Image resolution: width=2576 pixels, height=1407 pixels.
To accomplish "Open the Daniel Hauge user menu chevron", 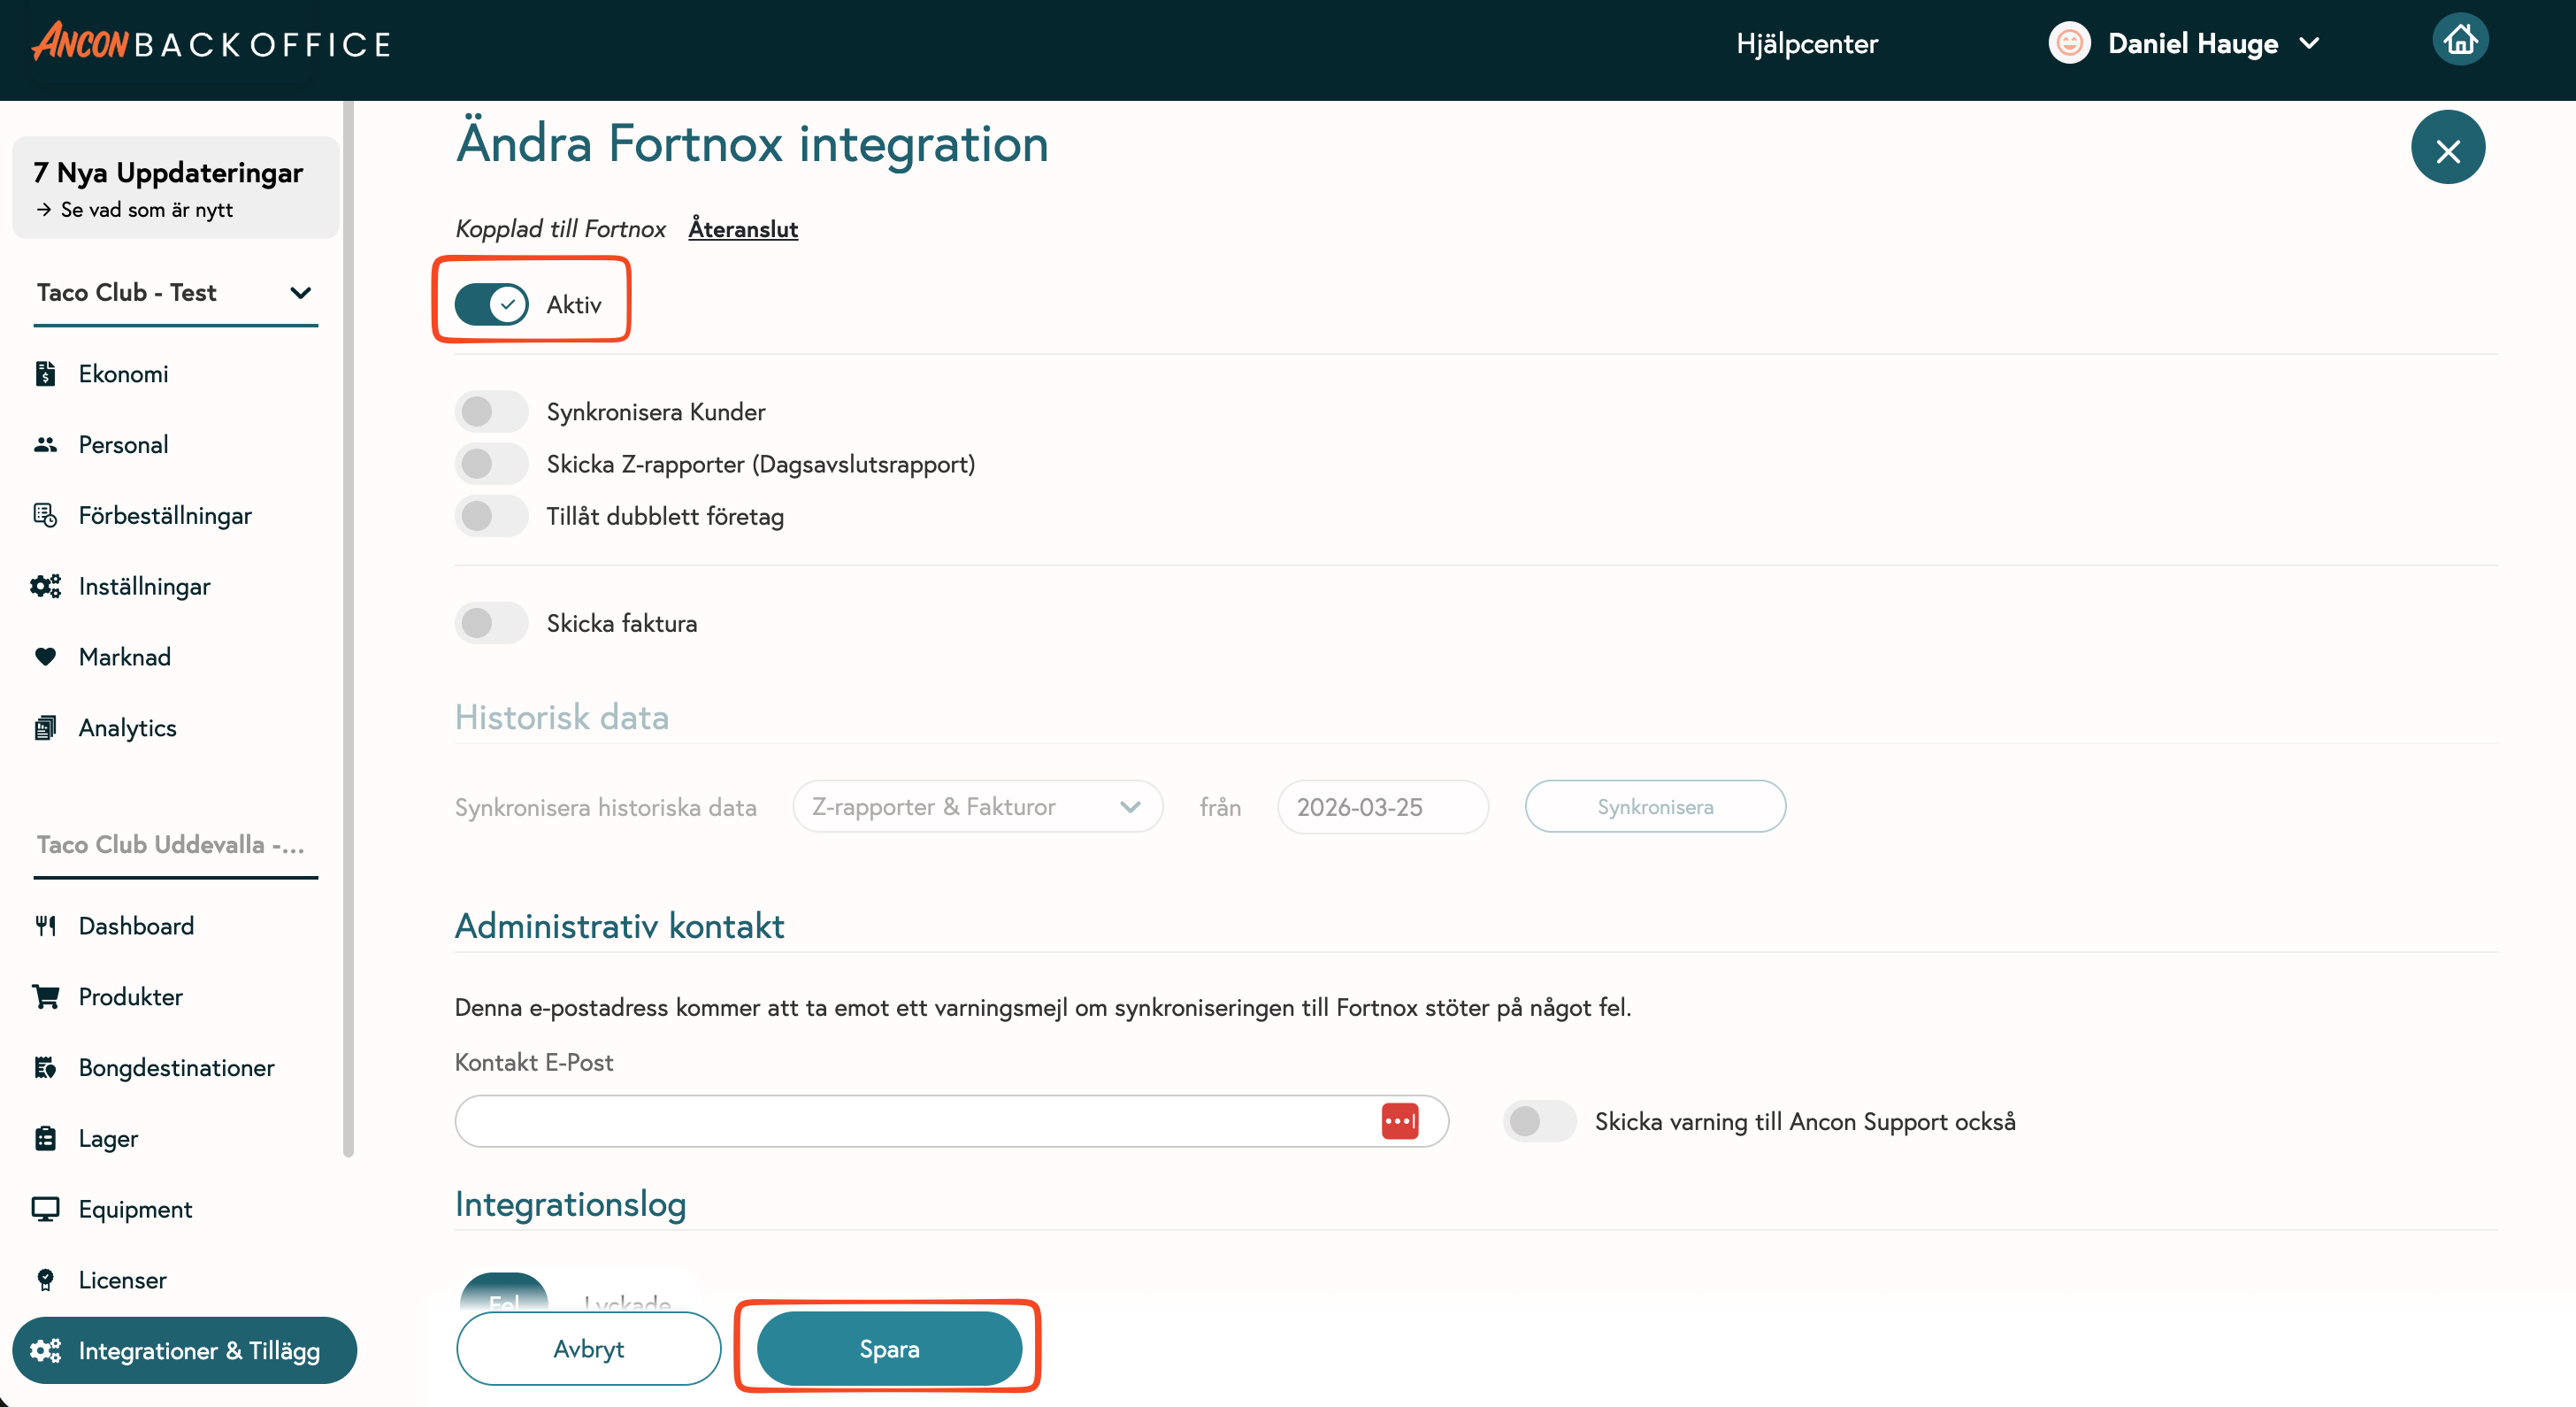I will [x=2310, y=43].
